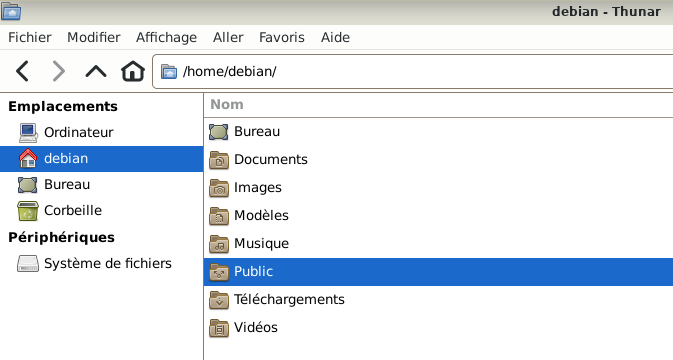Select the Téléchargements folder name
The width and height of the screenshot is (673, 360).
pyautogui.click(x=289, y=299)
